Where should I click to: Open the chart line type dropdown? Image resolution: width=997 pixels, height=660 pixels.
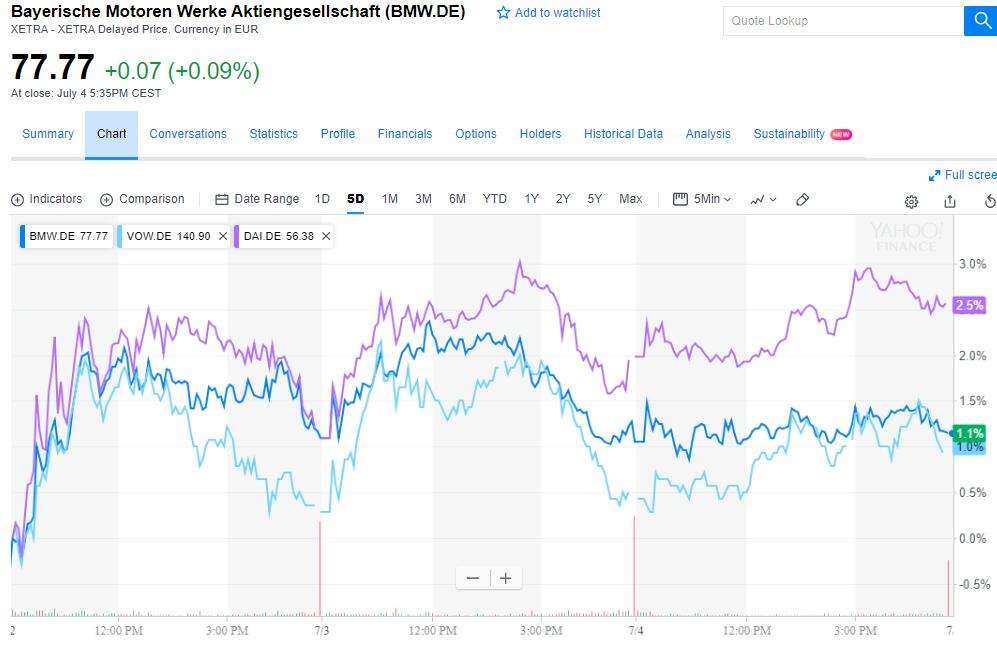pyautogui.click(x=763, y=199)
